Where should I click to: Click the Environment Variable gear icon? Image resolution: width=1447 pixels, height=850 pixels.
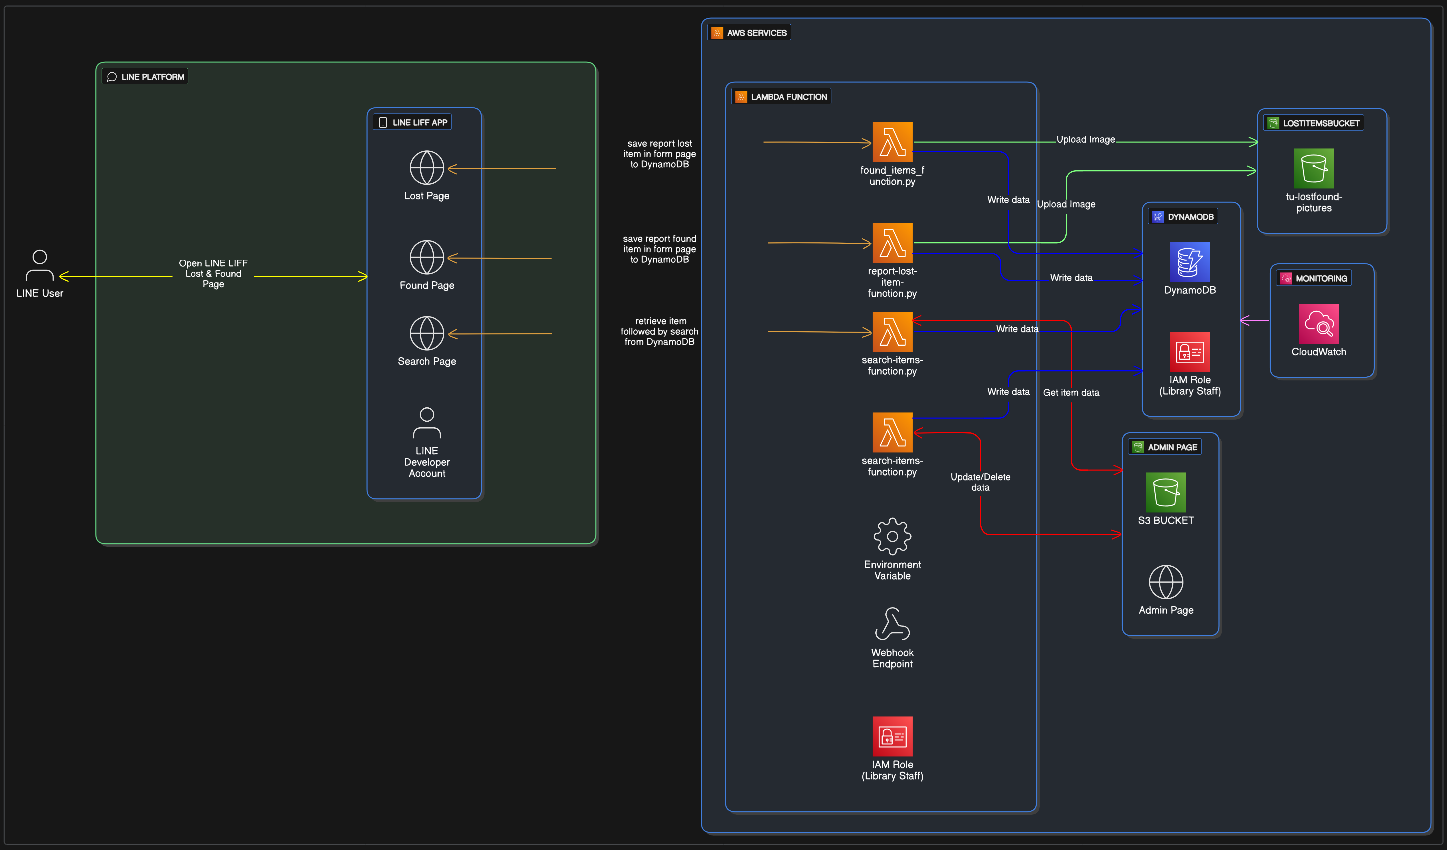tap(892, 536)
